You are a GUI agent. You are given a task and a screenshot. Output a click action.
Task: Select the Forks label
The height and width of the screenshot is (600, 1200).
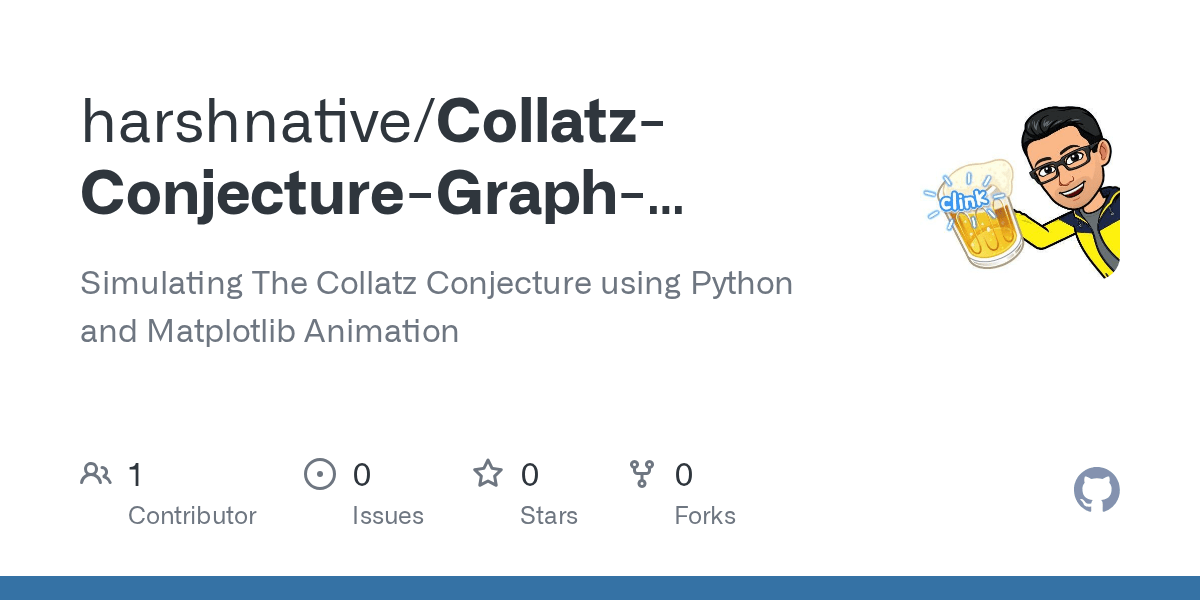coord(704,516)
